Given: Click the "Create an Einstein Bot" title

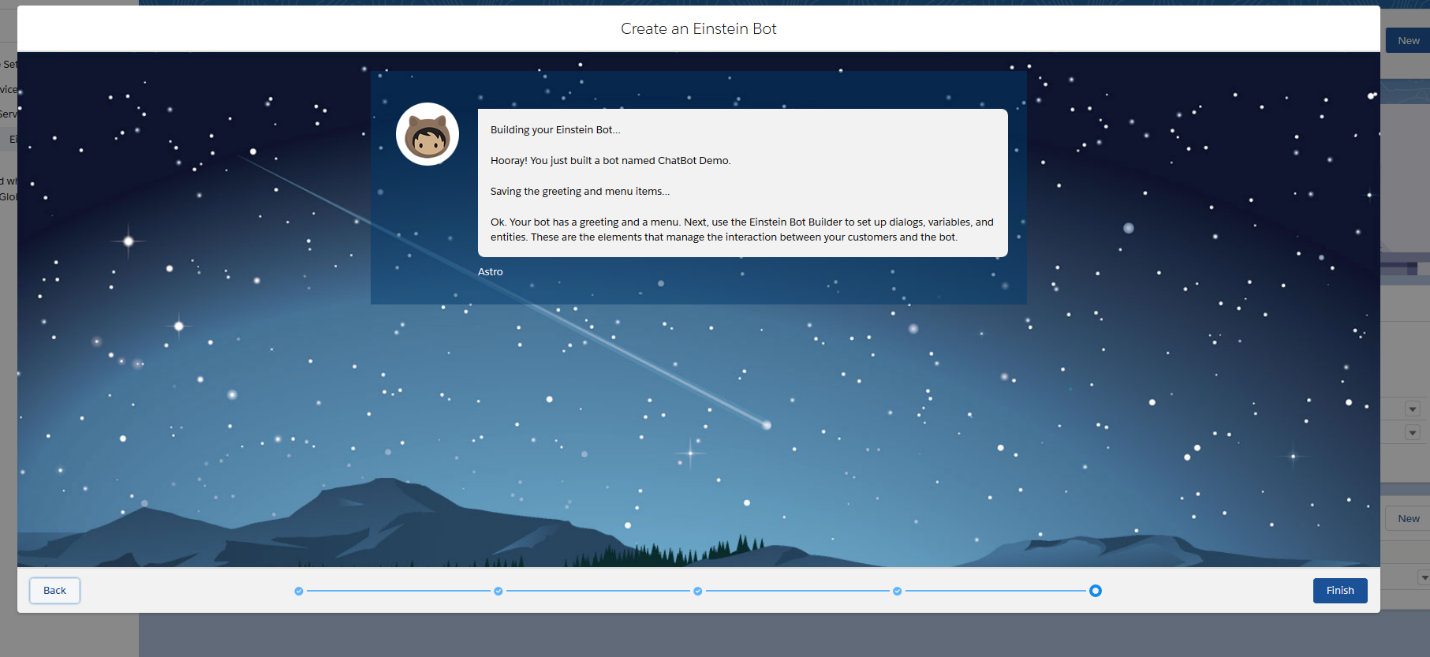Looking at the screenshot, I should (699, 29).
